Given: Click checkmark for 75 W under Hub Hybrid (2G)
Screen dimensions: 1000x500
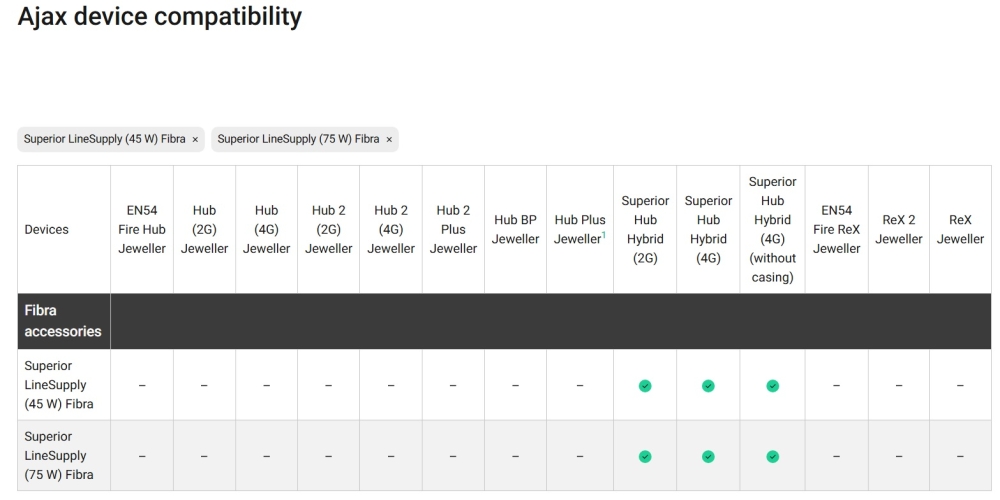Looking at the screenshot, I should 645,456.
